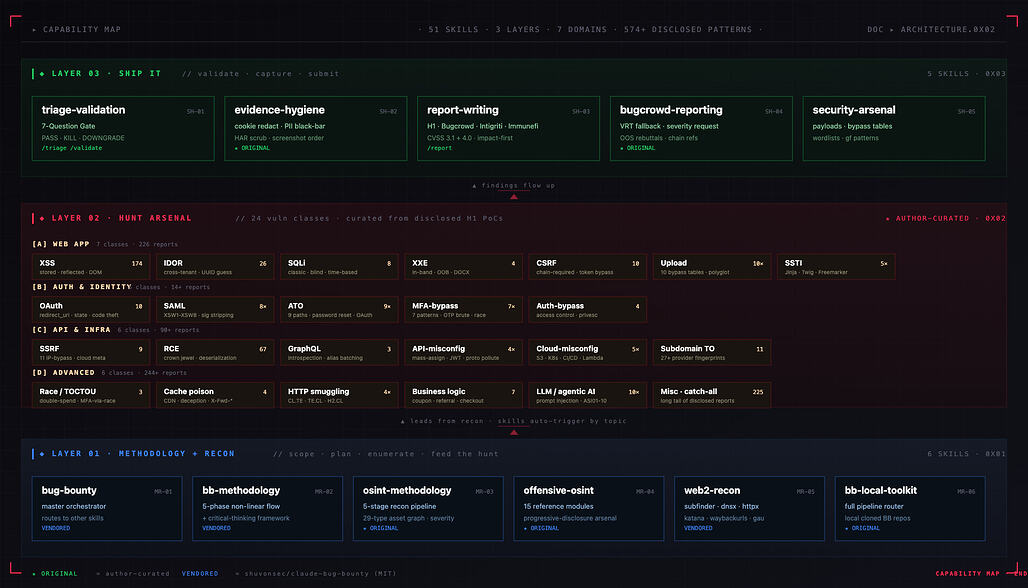This screenshot has height=588, width=1028.
Task: Click the red diamond beside LAYER 02
Action: click(x=43, y=218)
